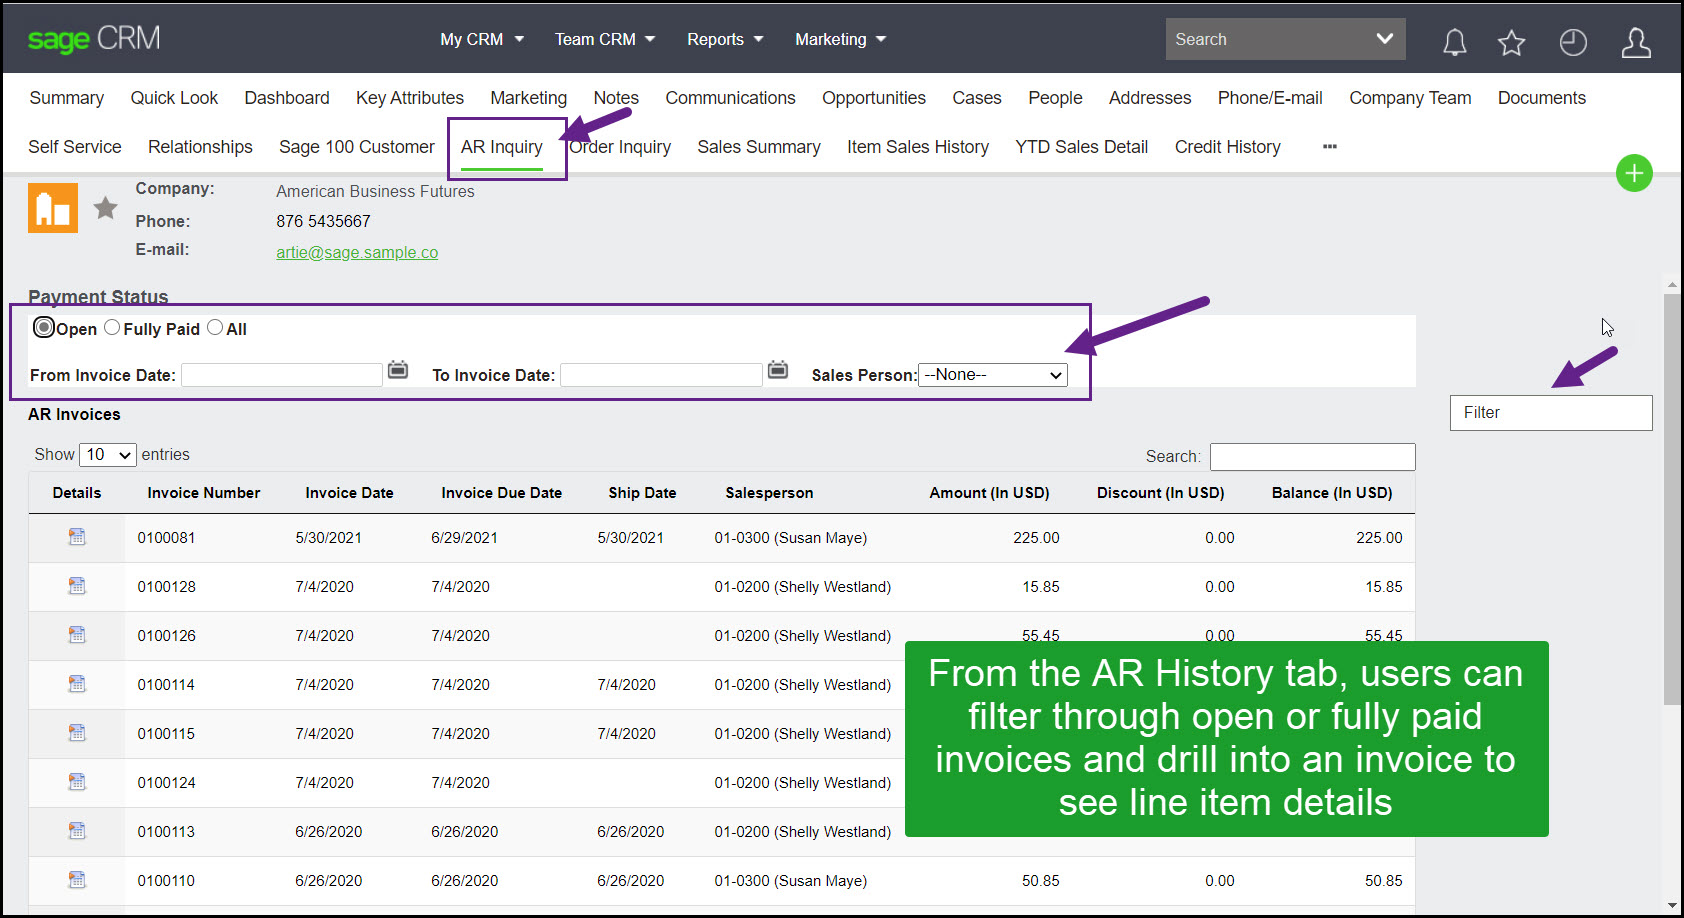Click the favorites star icon in header
Screen dimensions: 1684x918
[1511, 42]
